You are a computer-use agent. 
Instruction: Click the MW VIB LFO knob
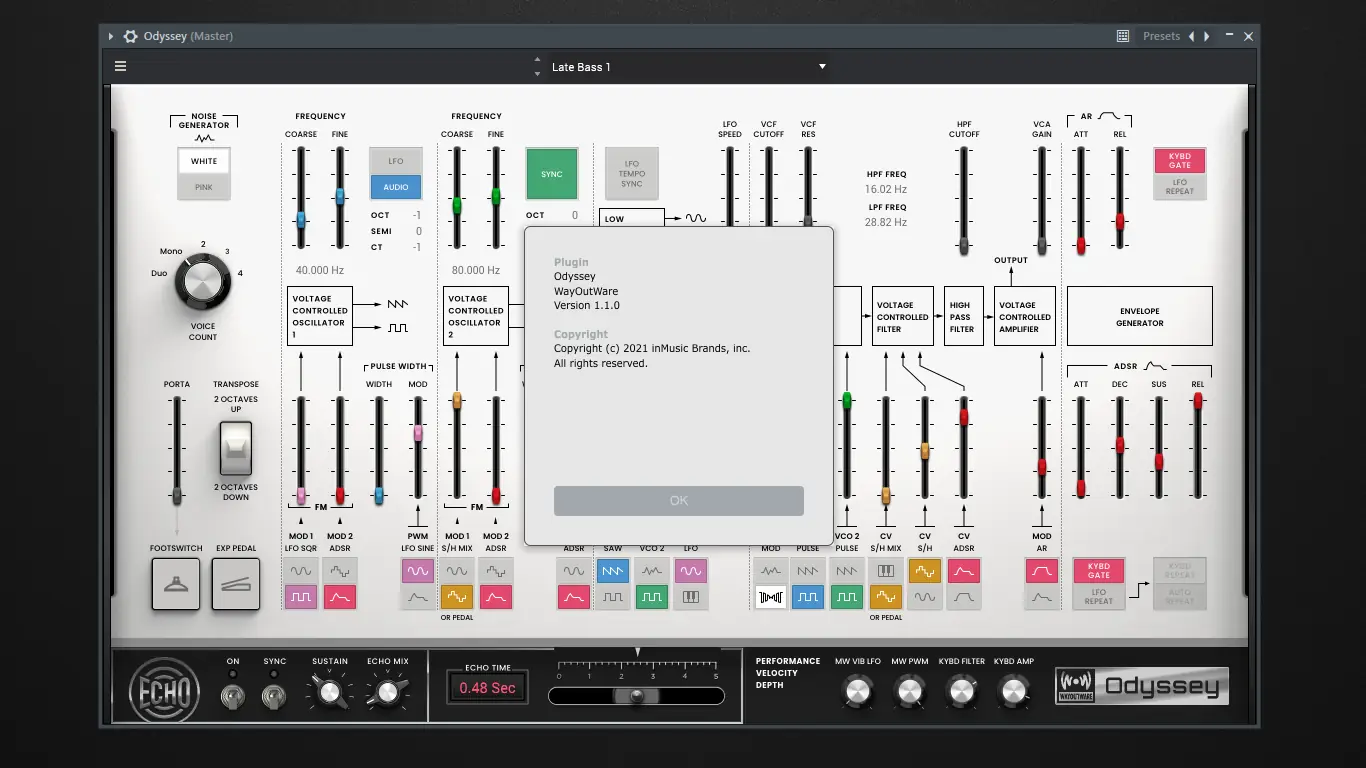click(857, 690)
